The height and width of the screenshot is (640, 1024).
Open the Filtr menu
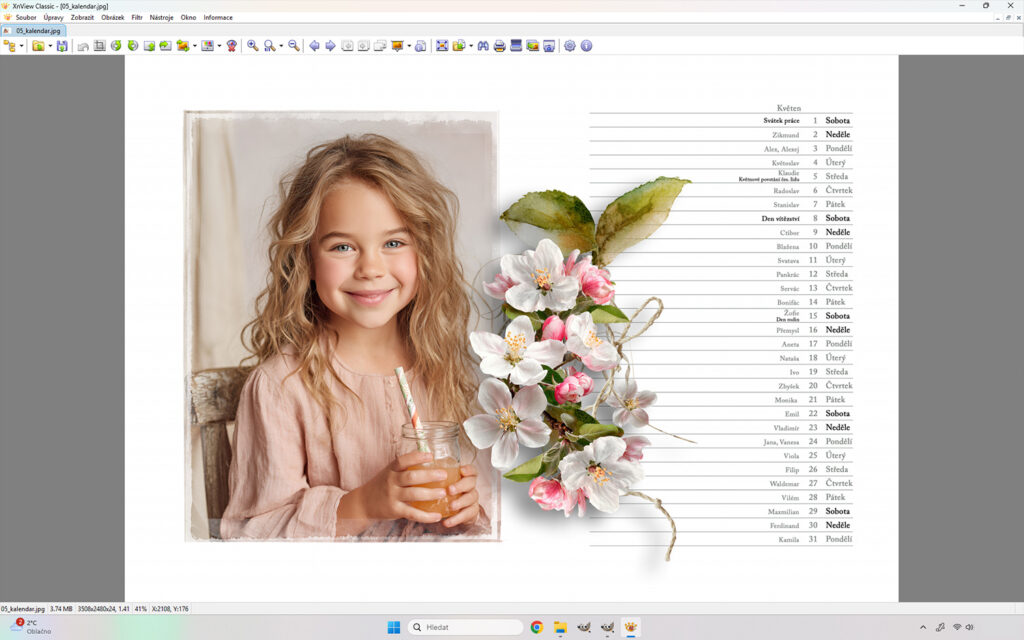coord(137,17)
